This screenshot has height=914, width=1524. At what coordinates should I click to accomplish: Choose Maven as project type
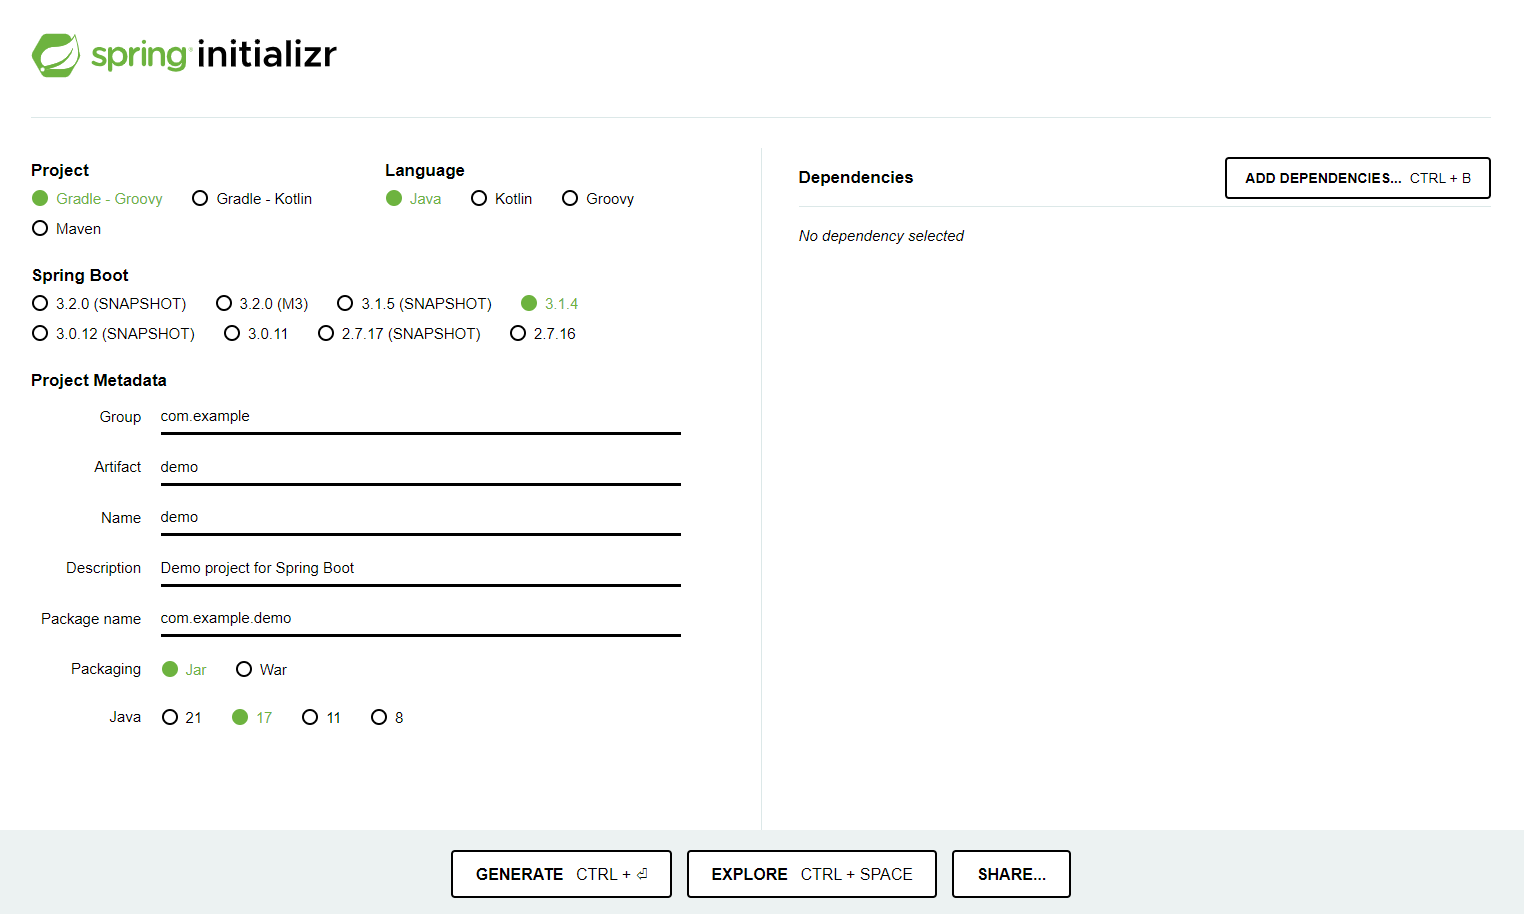(66, 229)
